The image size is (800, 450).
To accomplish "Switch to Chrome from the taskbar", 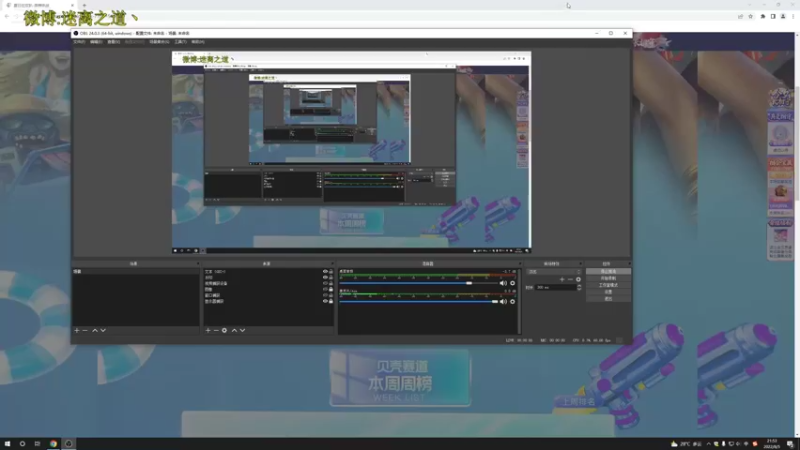I will click(x=53, y=444).
